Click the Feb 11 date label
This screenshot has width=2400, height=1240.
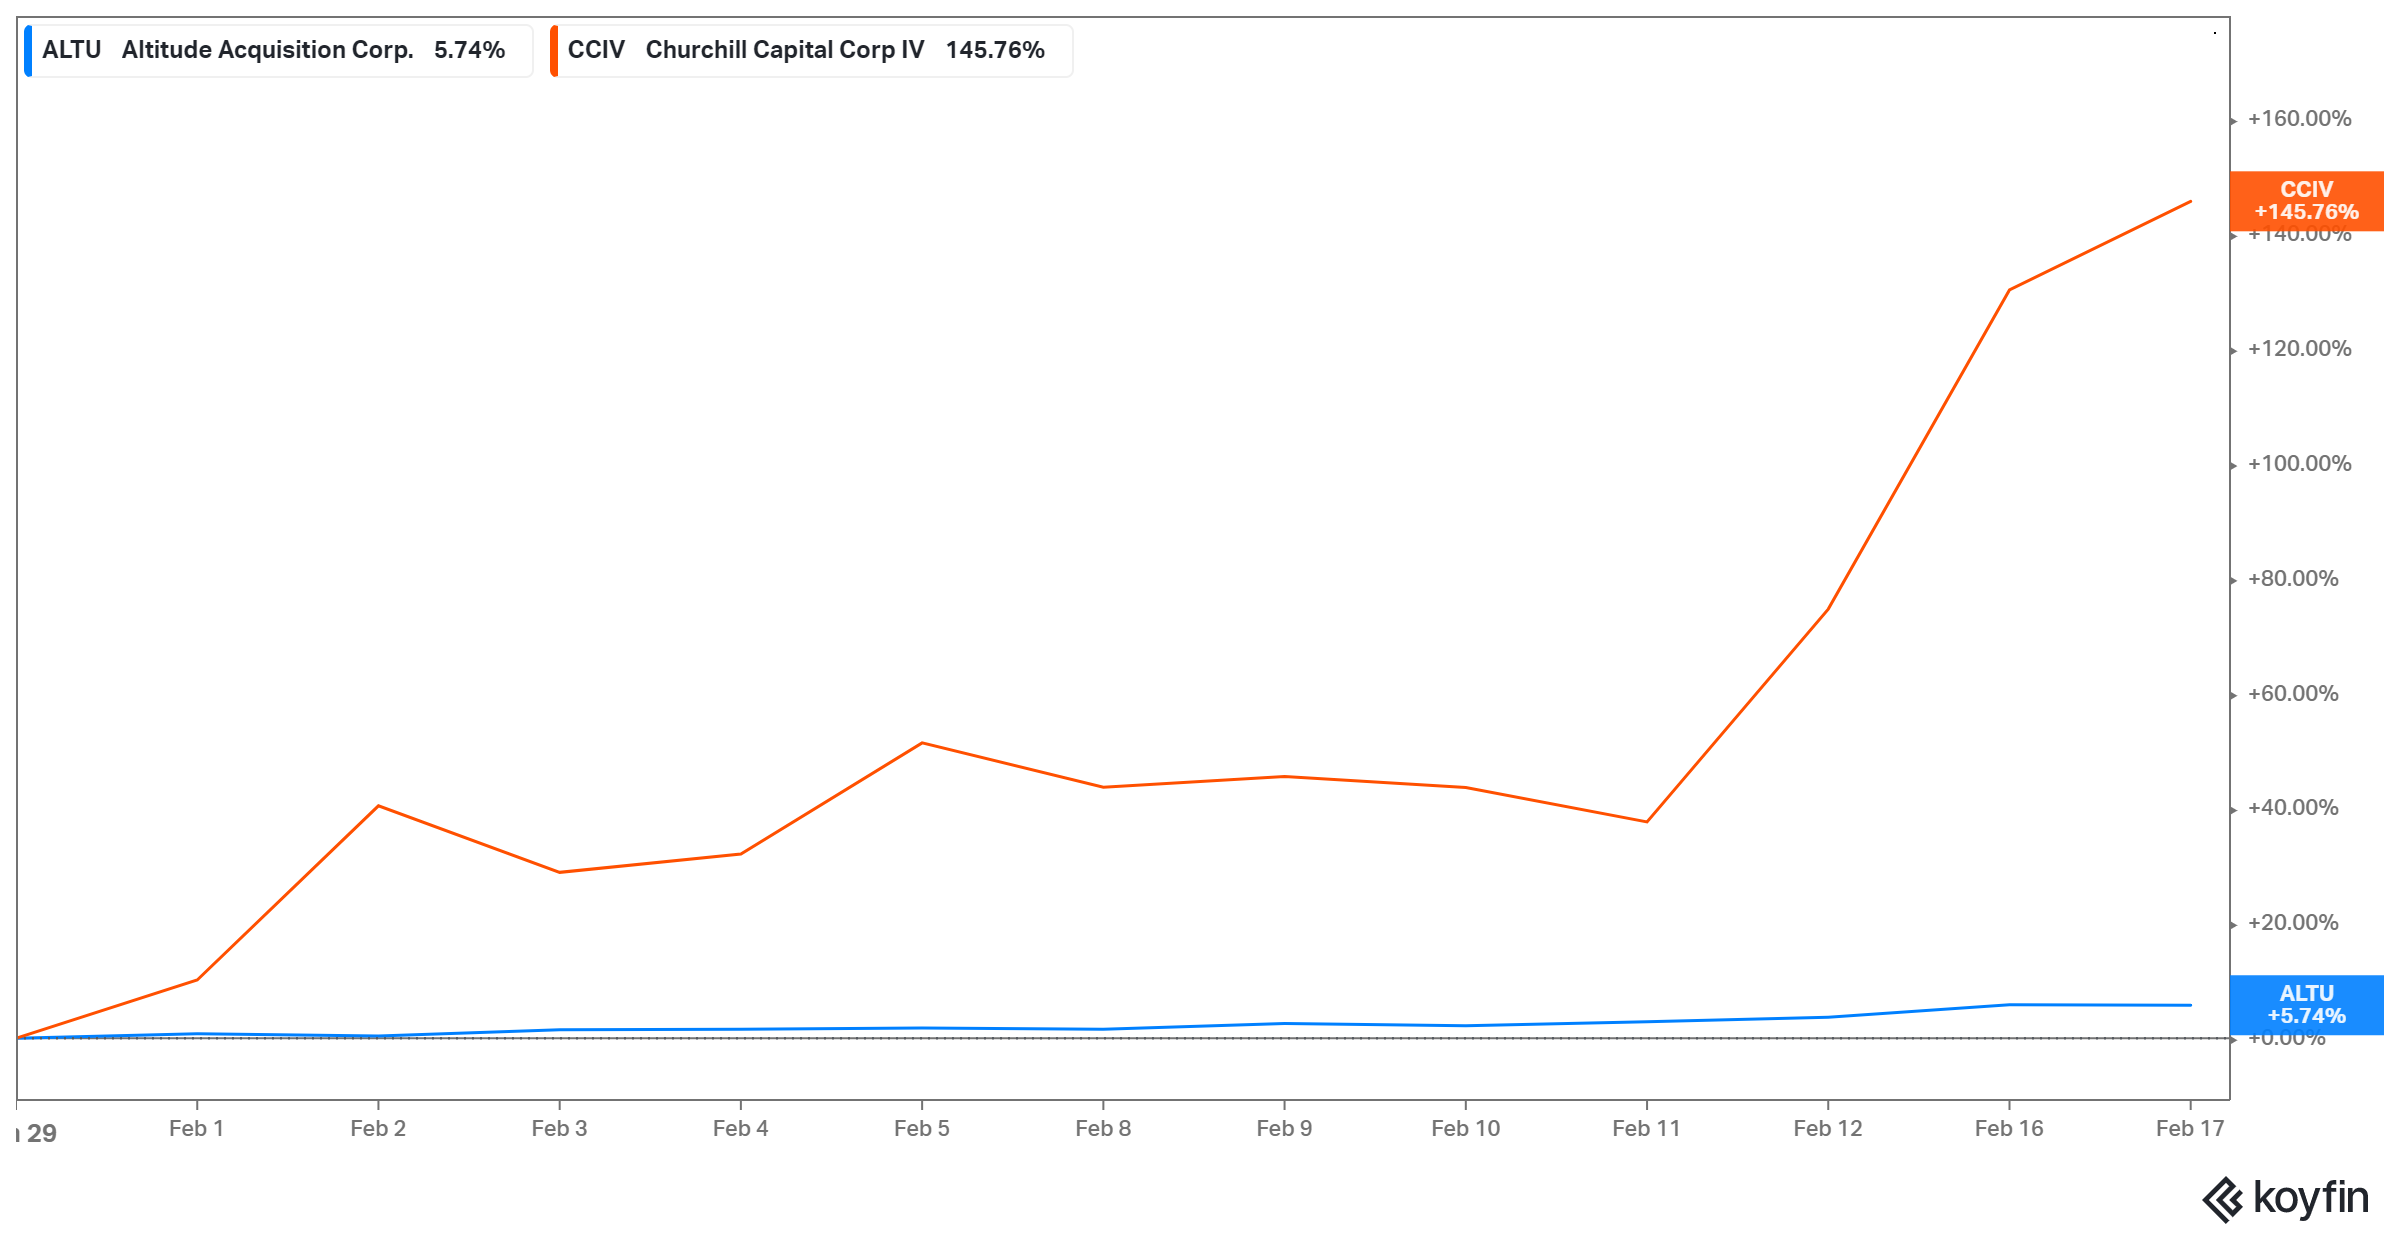point(1646,1128)
